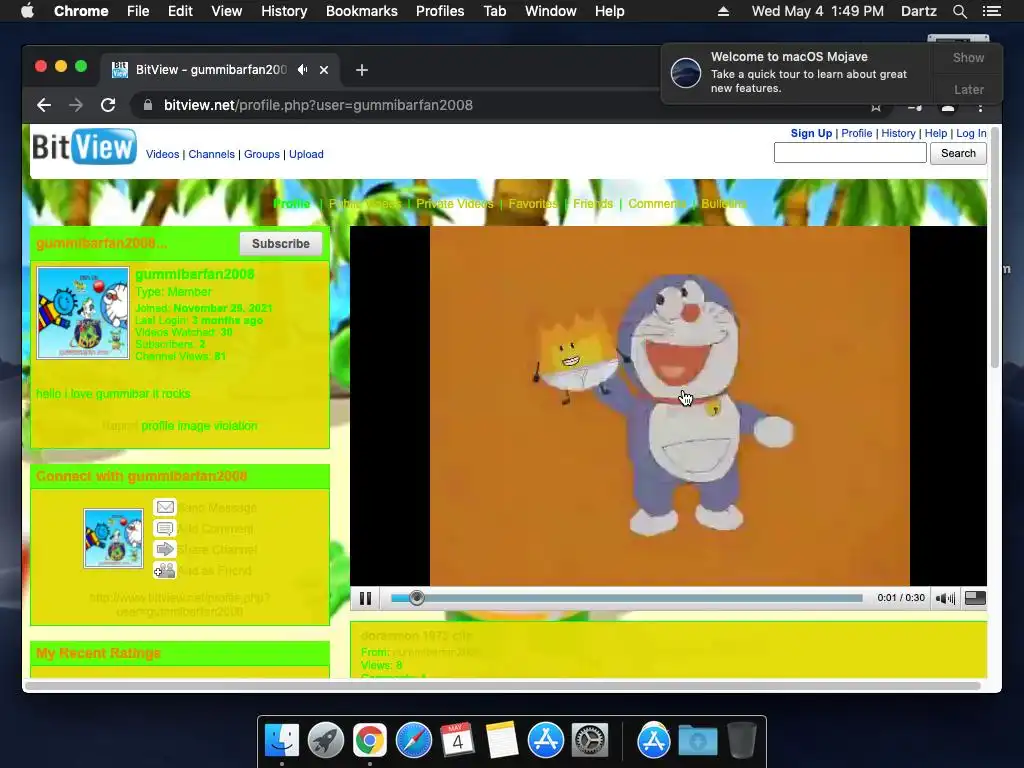Click the horizontal scrollbar at page bottom
1024x768 pixels.
click(x=503, y=686)
